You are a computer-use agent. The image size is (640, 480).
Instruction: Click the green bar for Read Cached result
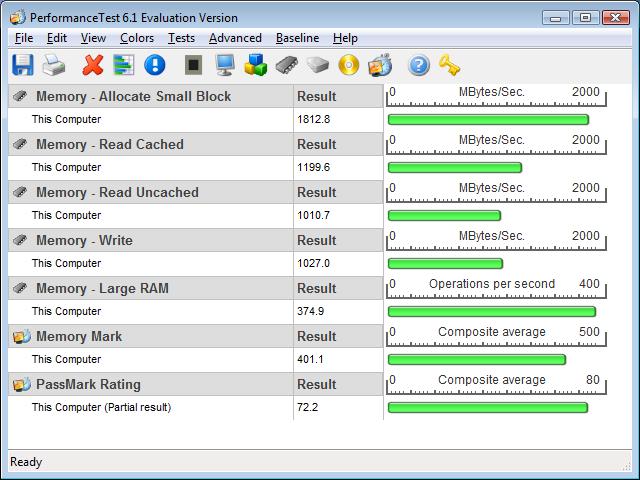point(455,168)
